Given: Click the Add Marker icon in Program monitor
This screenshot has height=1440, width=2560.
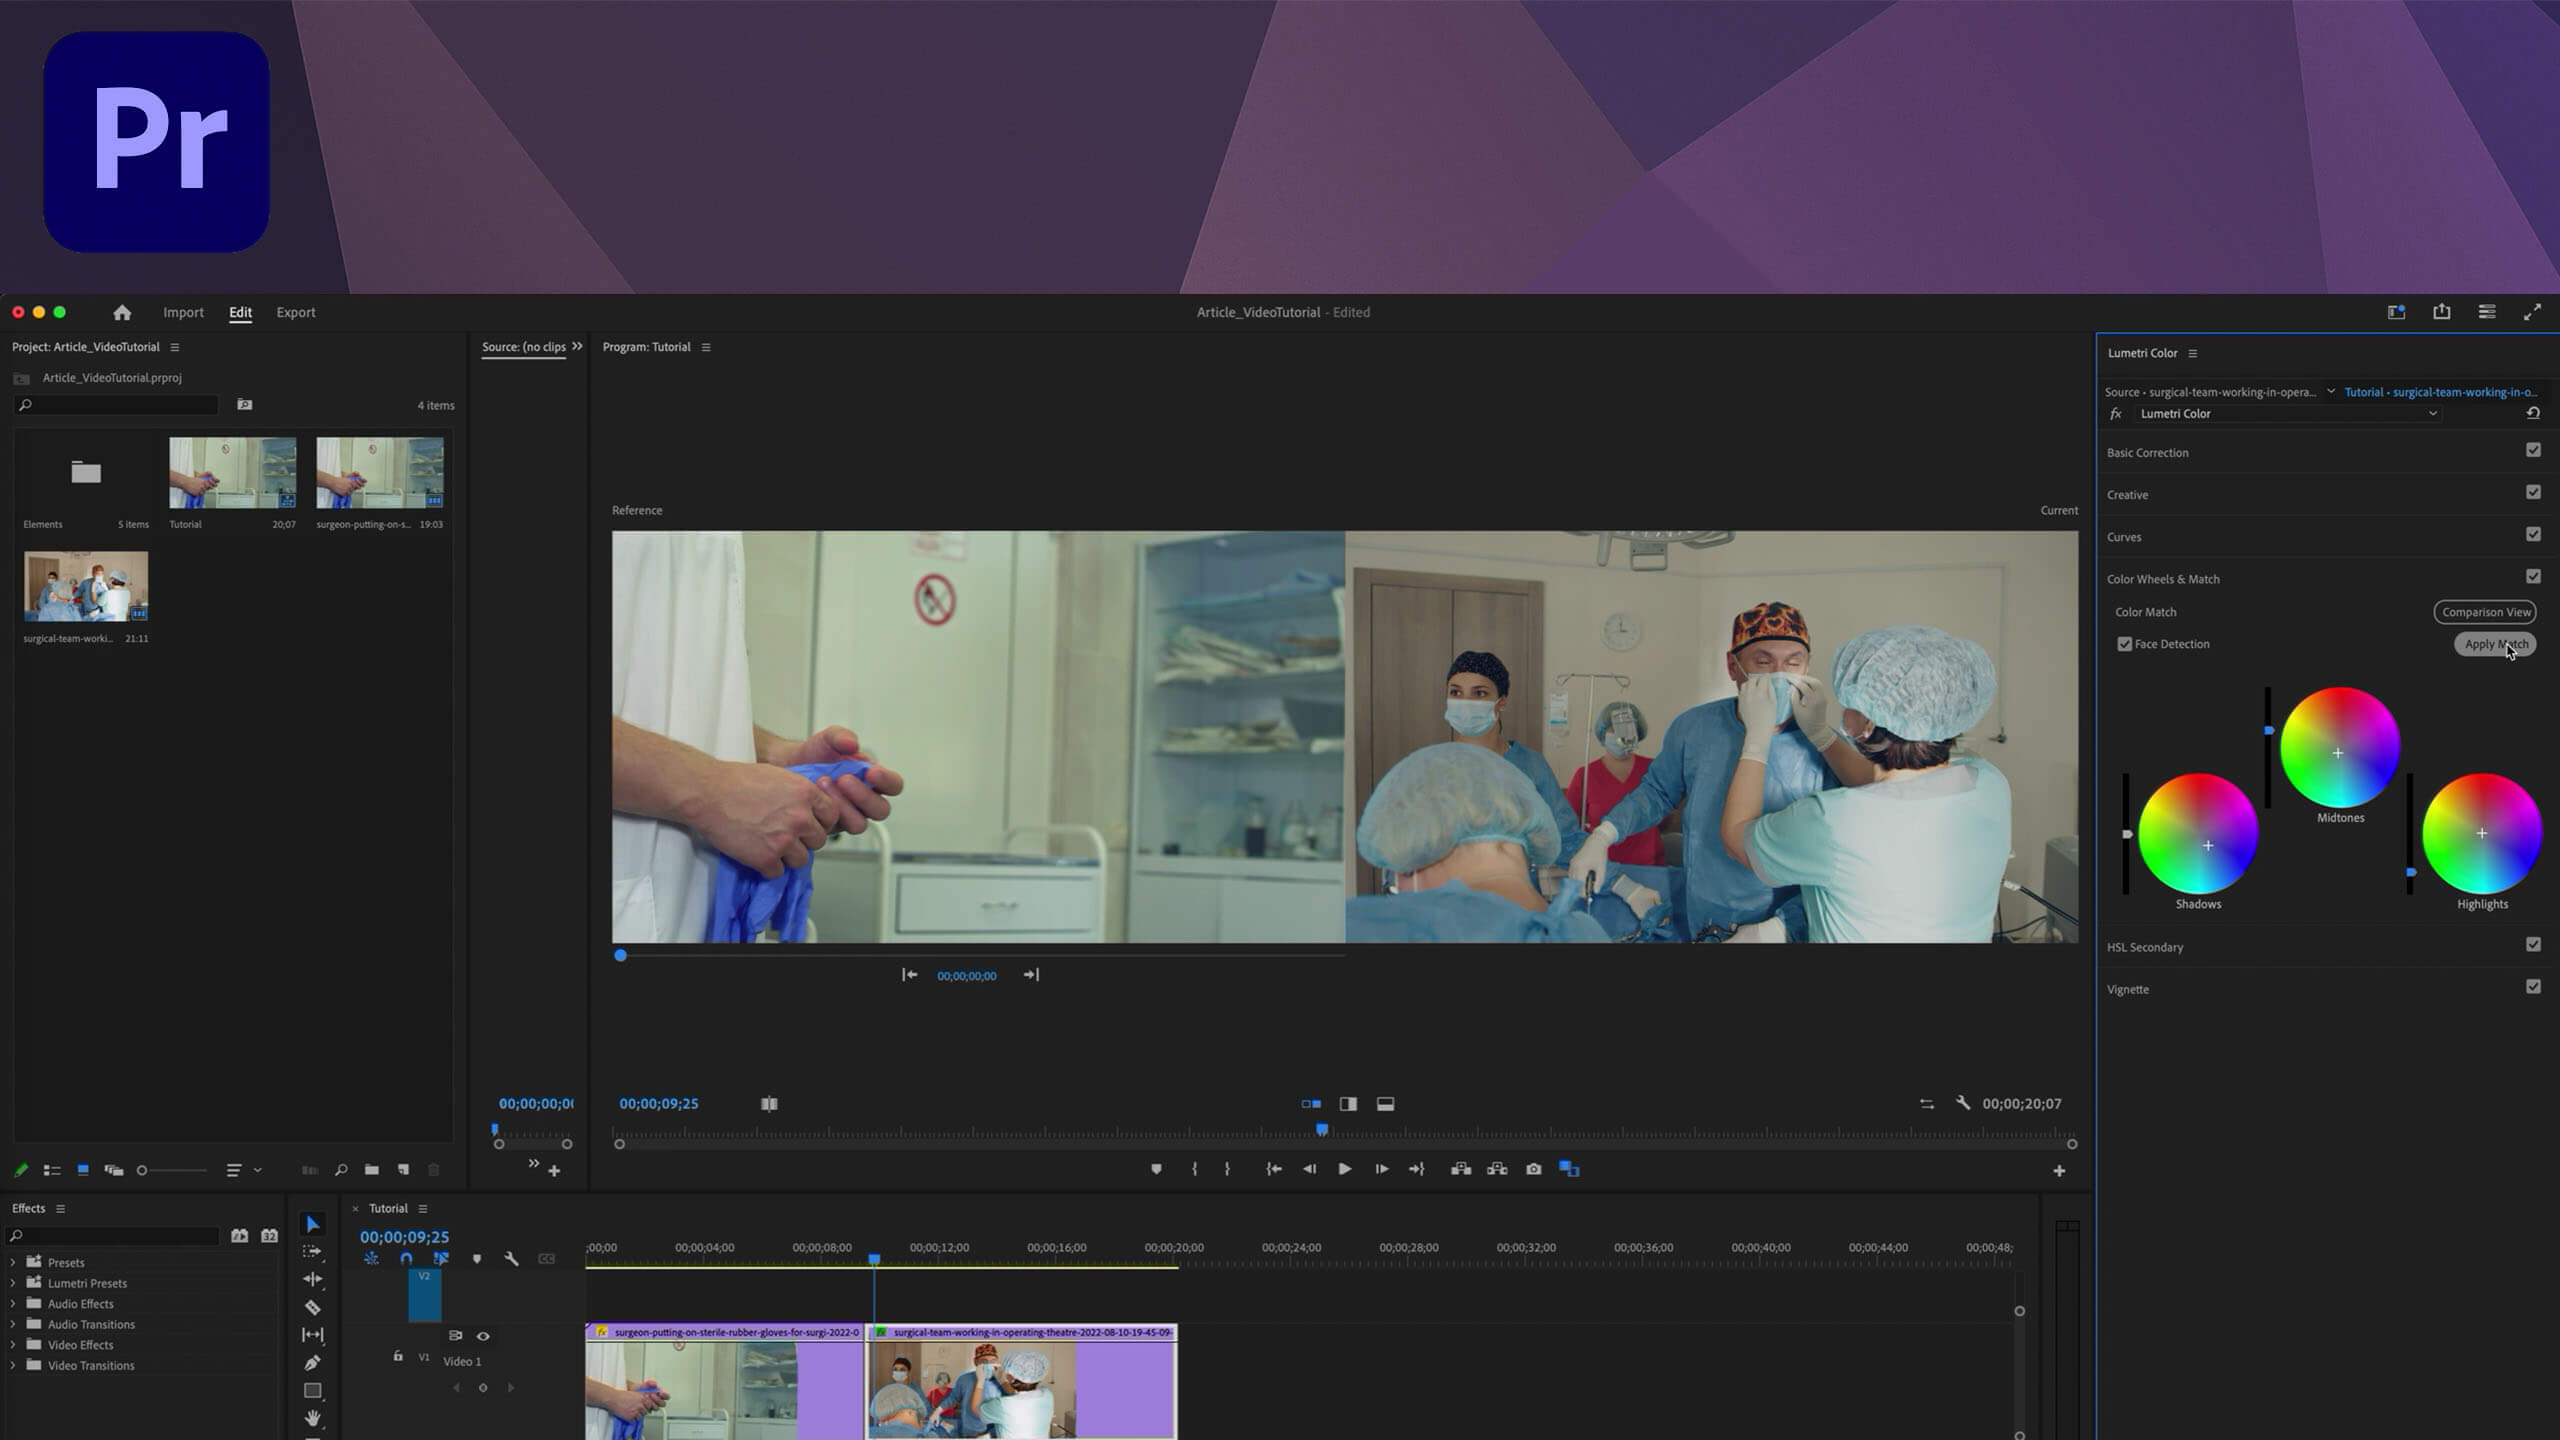Looking at the screenshot, I should coord(1157,1168).
